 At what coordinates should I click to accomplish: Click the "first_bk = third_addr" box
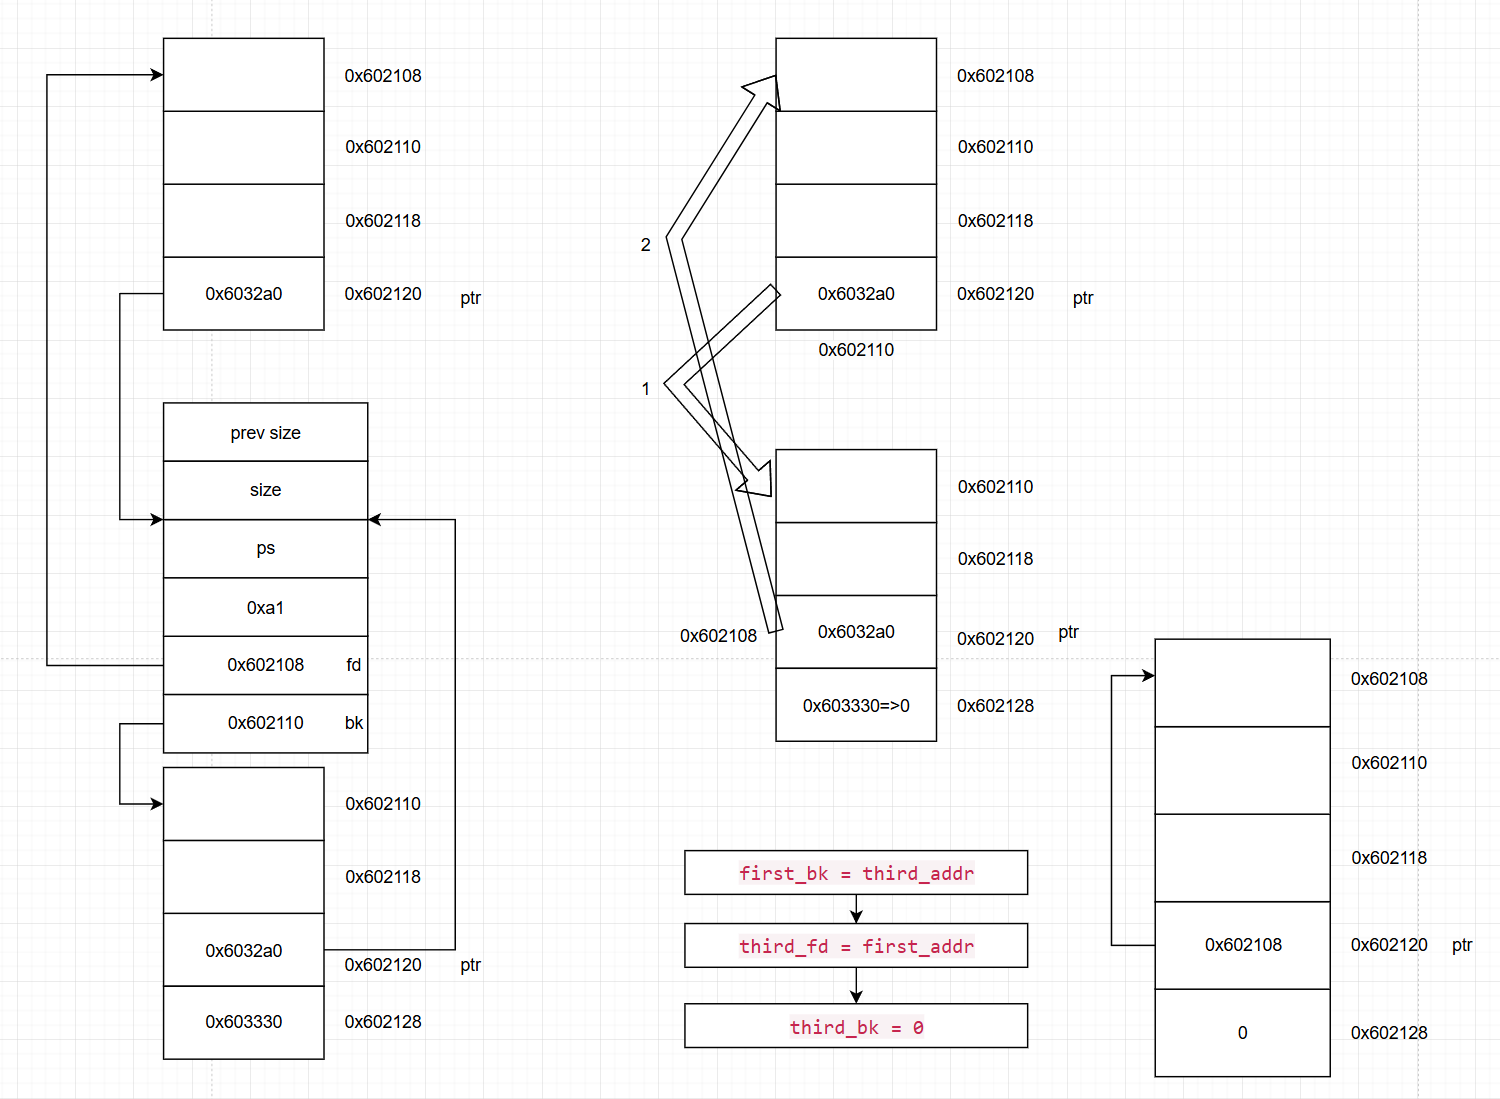(856, 873)
